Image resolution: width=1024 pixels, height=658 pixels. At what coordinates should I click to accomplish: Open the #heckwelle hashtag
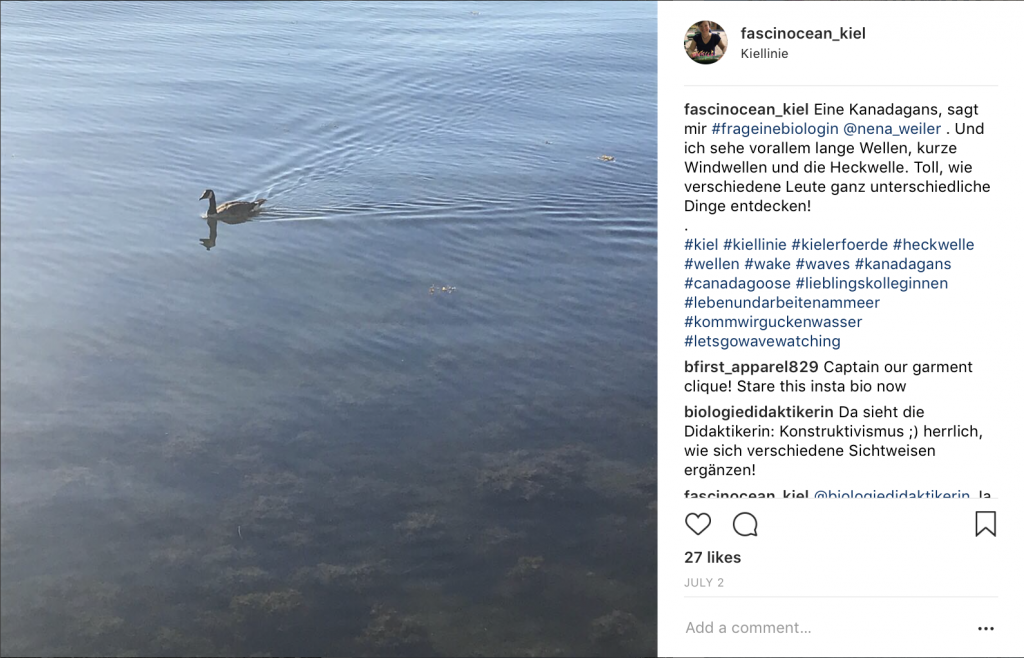point(933,245)
